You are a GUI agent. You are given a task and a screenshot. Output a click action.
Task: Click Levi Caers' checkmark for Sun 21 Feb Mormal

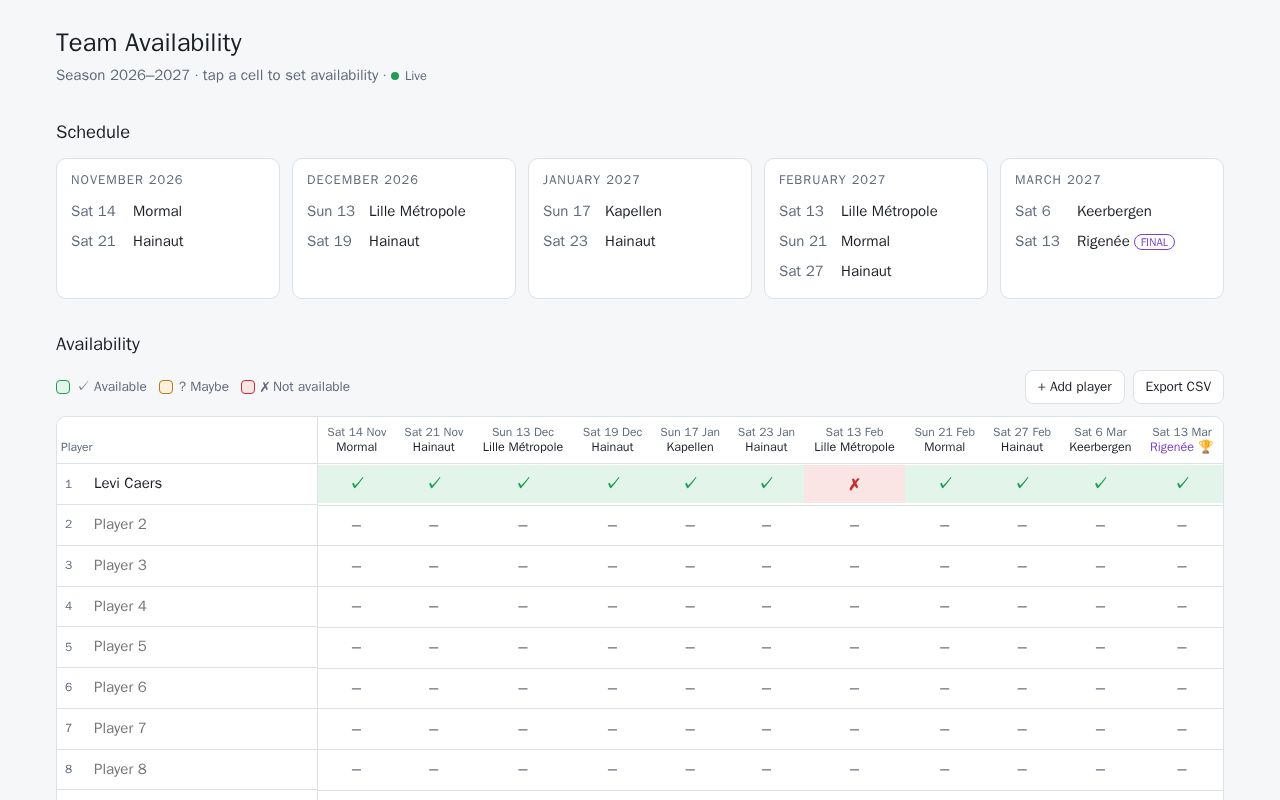click(x=945, y=484)
